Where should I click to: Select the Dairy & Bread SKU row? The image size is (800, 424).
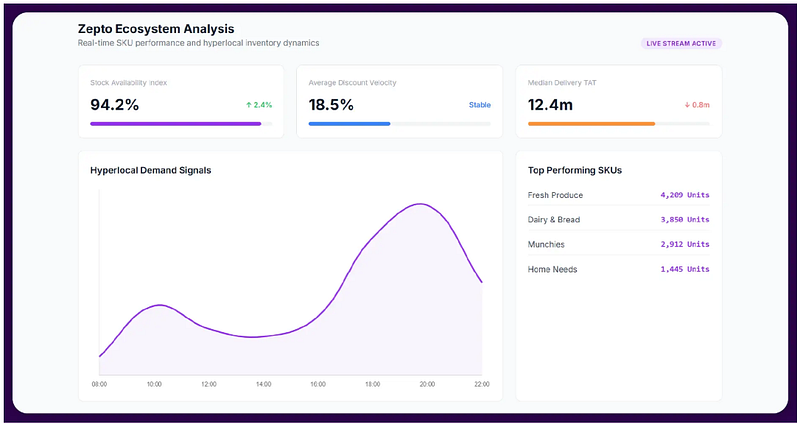[x=618, y=219]
